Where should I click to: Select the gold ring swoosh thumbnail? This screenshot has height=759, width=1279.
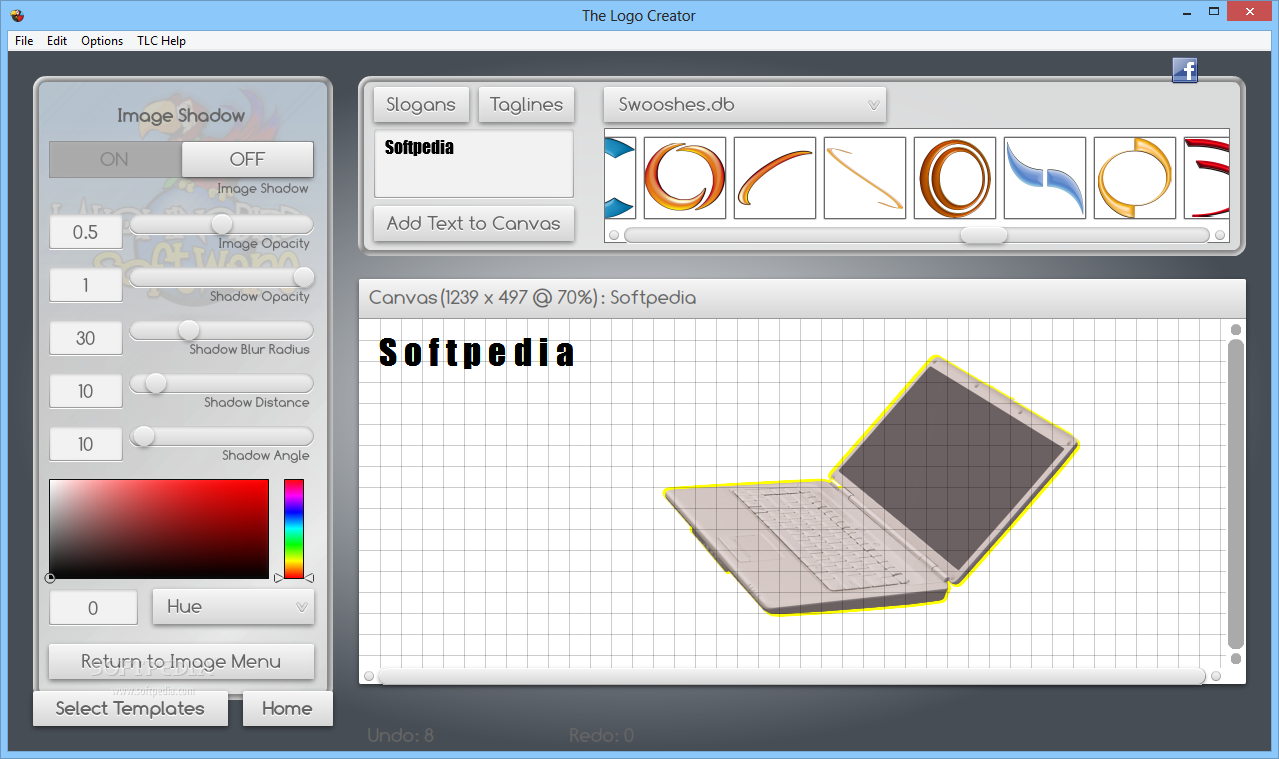pyautogui.click(x=1135, y=178)
